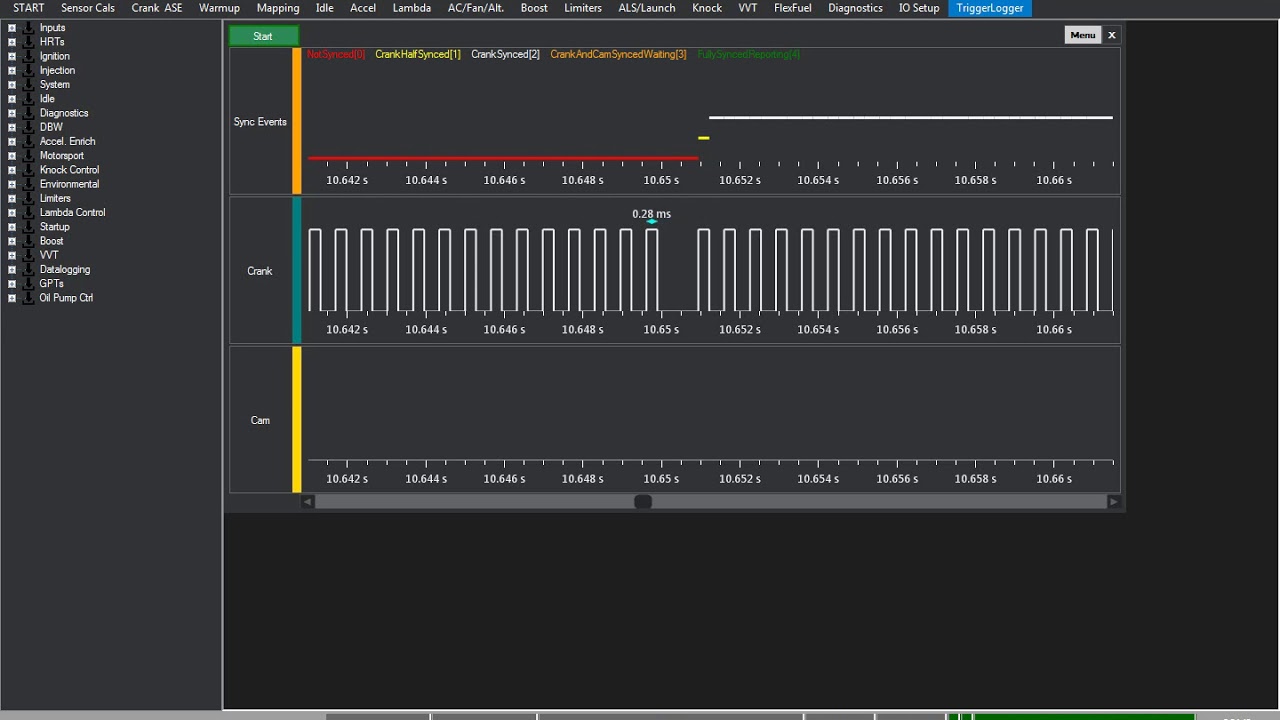Open the Warmup tab
Viewport: 1280px width, 720px height.
click(219, 8)
